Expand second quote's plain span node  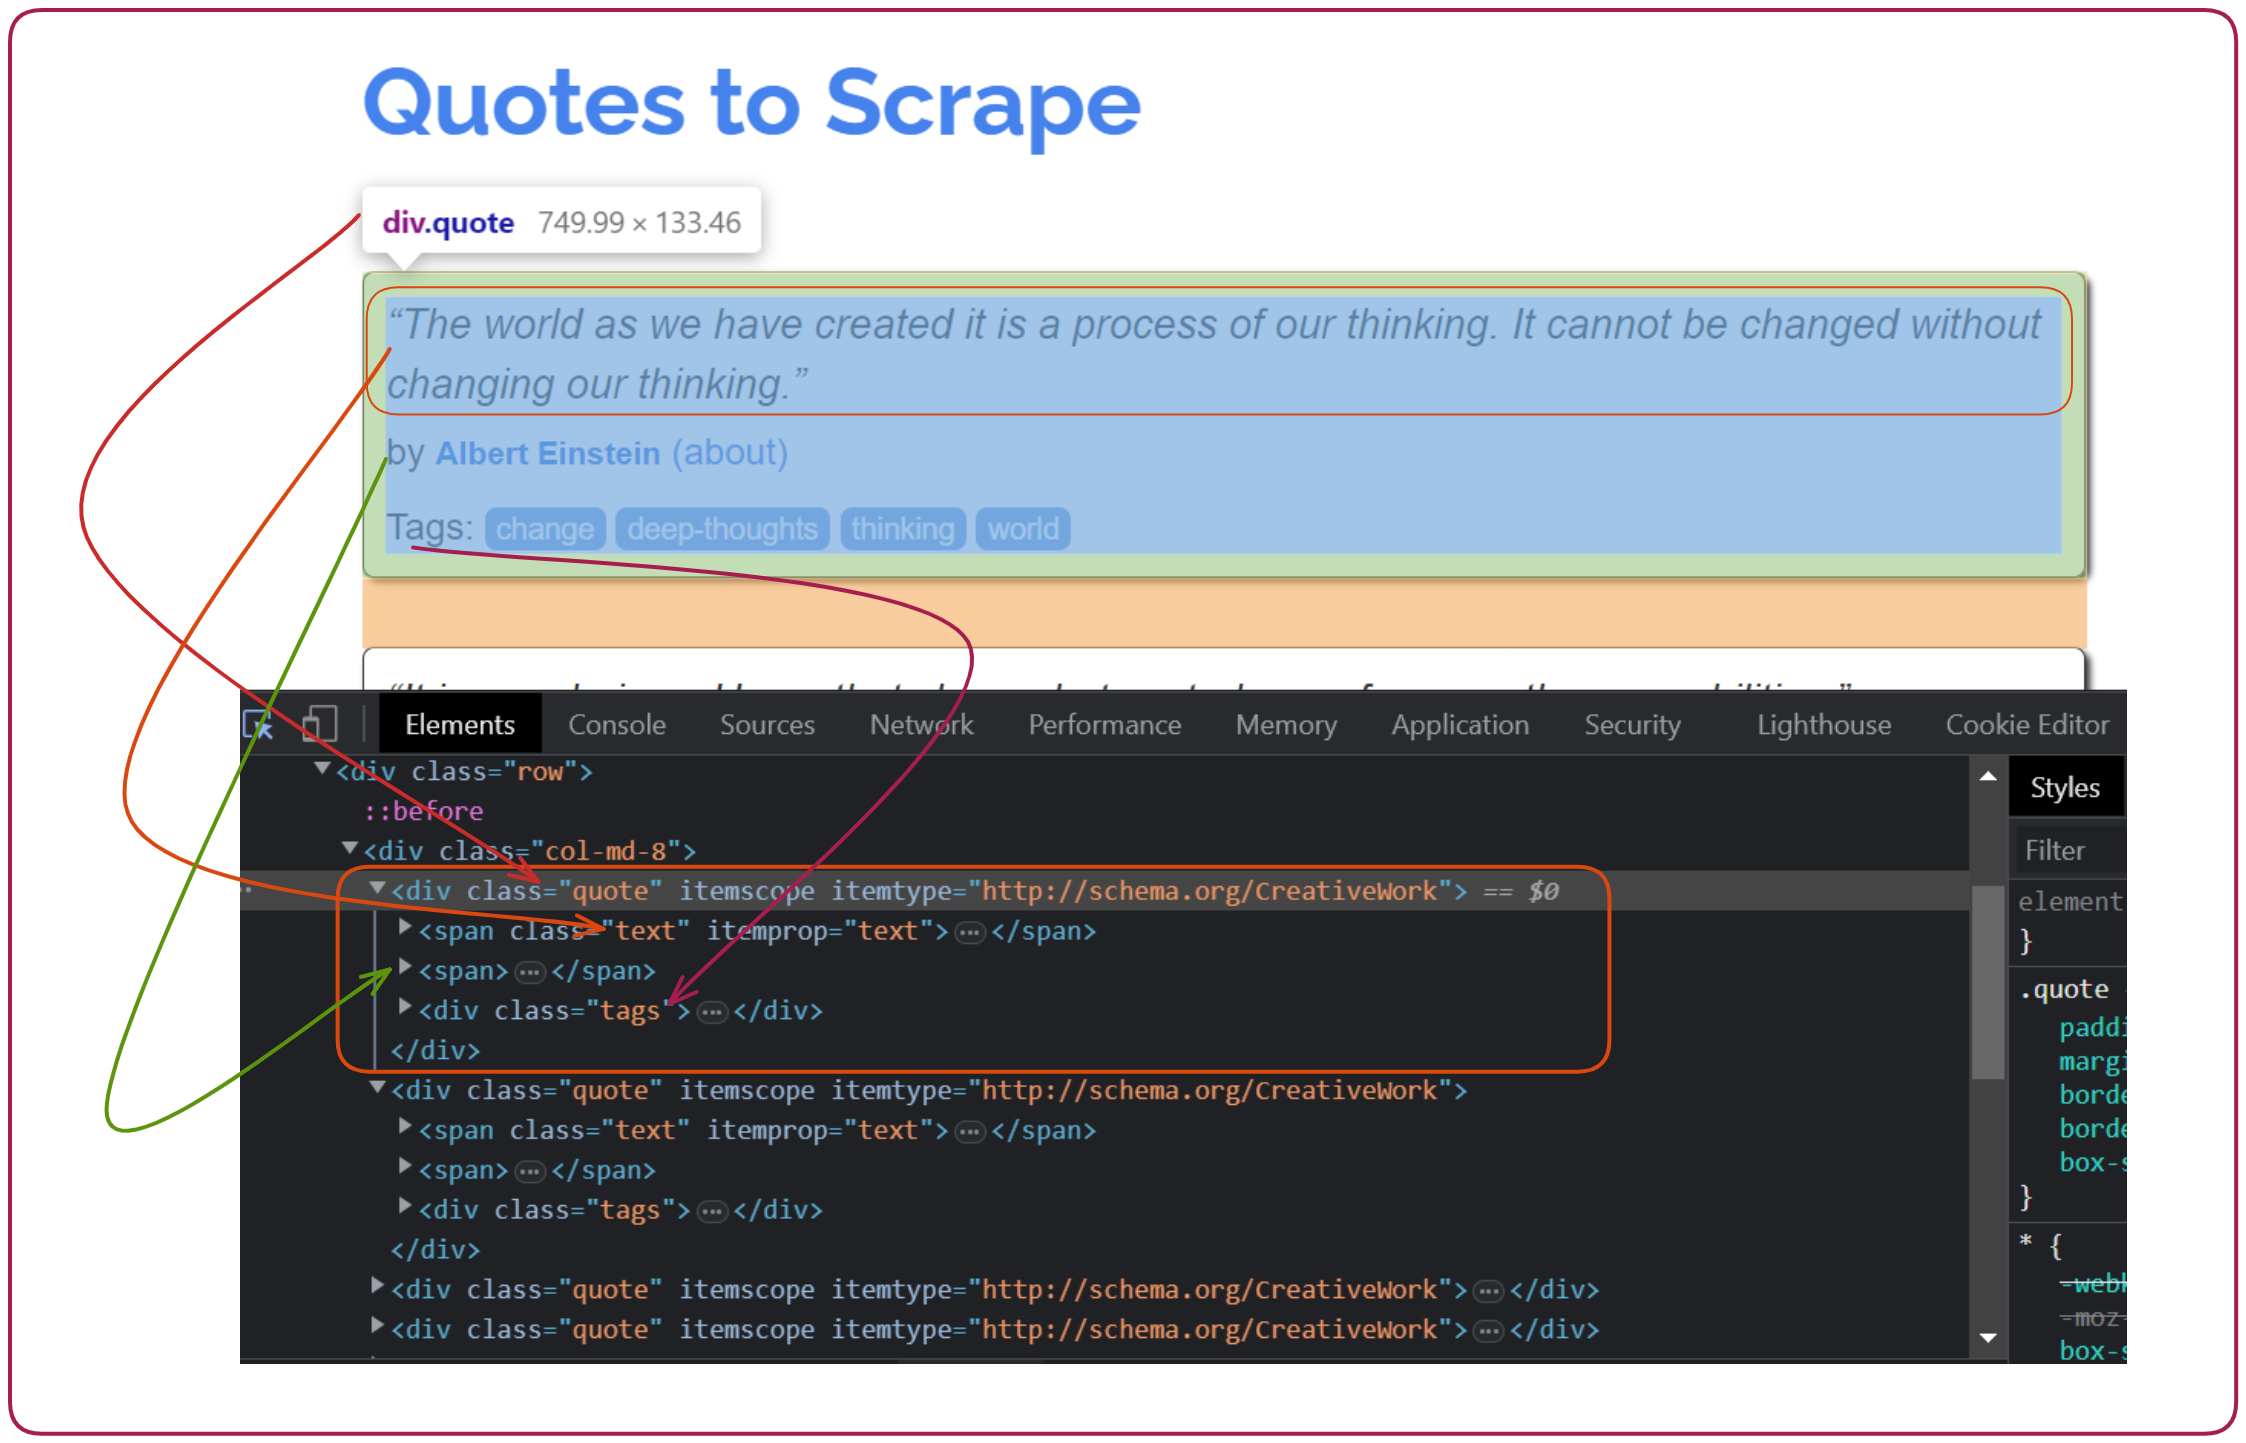pyautogui.click(x=405, y=1167)
